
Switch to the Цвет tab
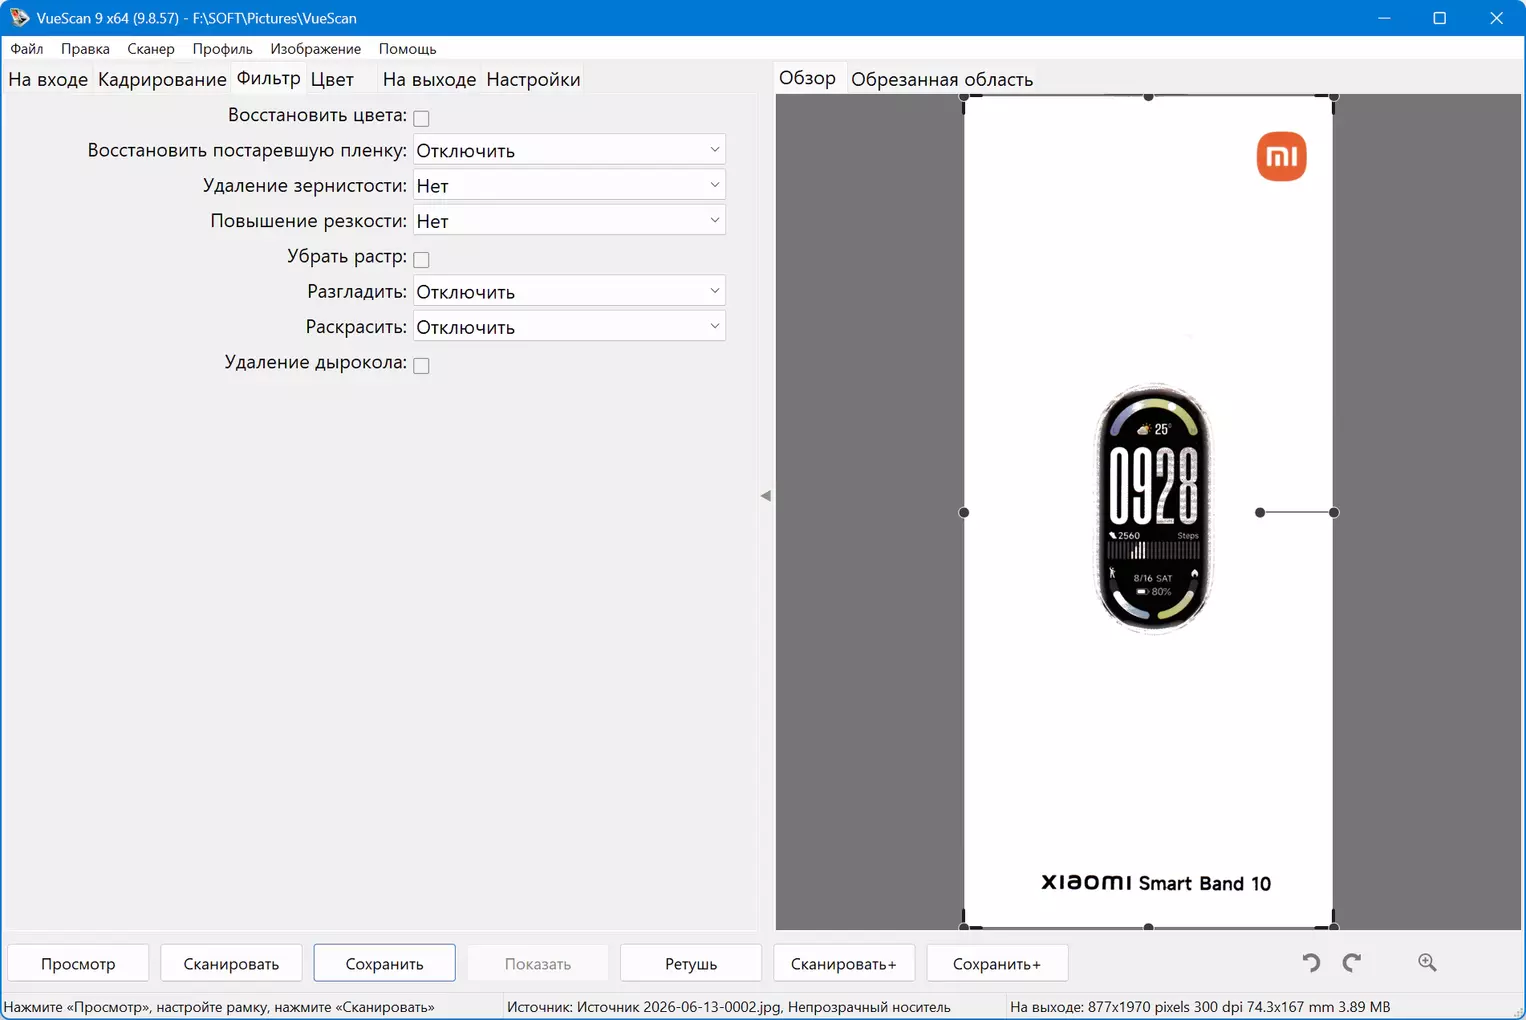click(332, 79)
